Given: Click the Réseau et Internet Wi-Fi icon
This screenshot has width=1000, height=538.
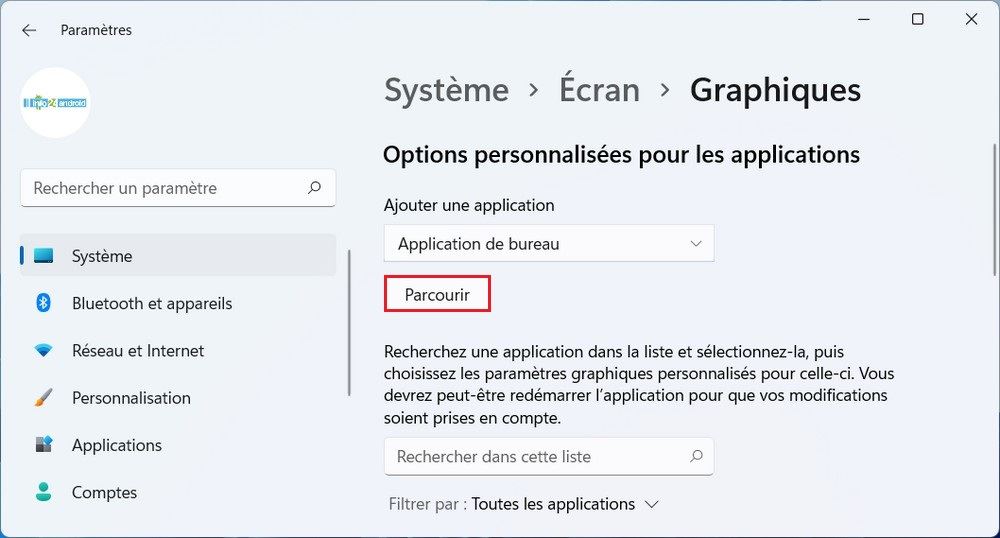Looking at the screenshot, I should [43, 351].
